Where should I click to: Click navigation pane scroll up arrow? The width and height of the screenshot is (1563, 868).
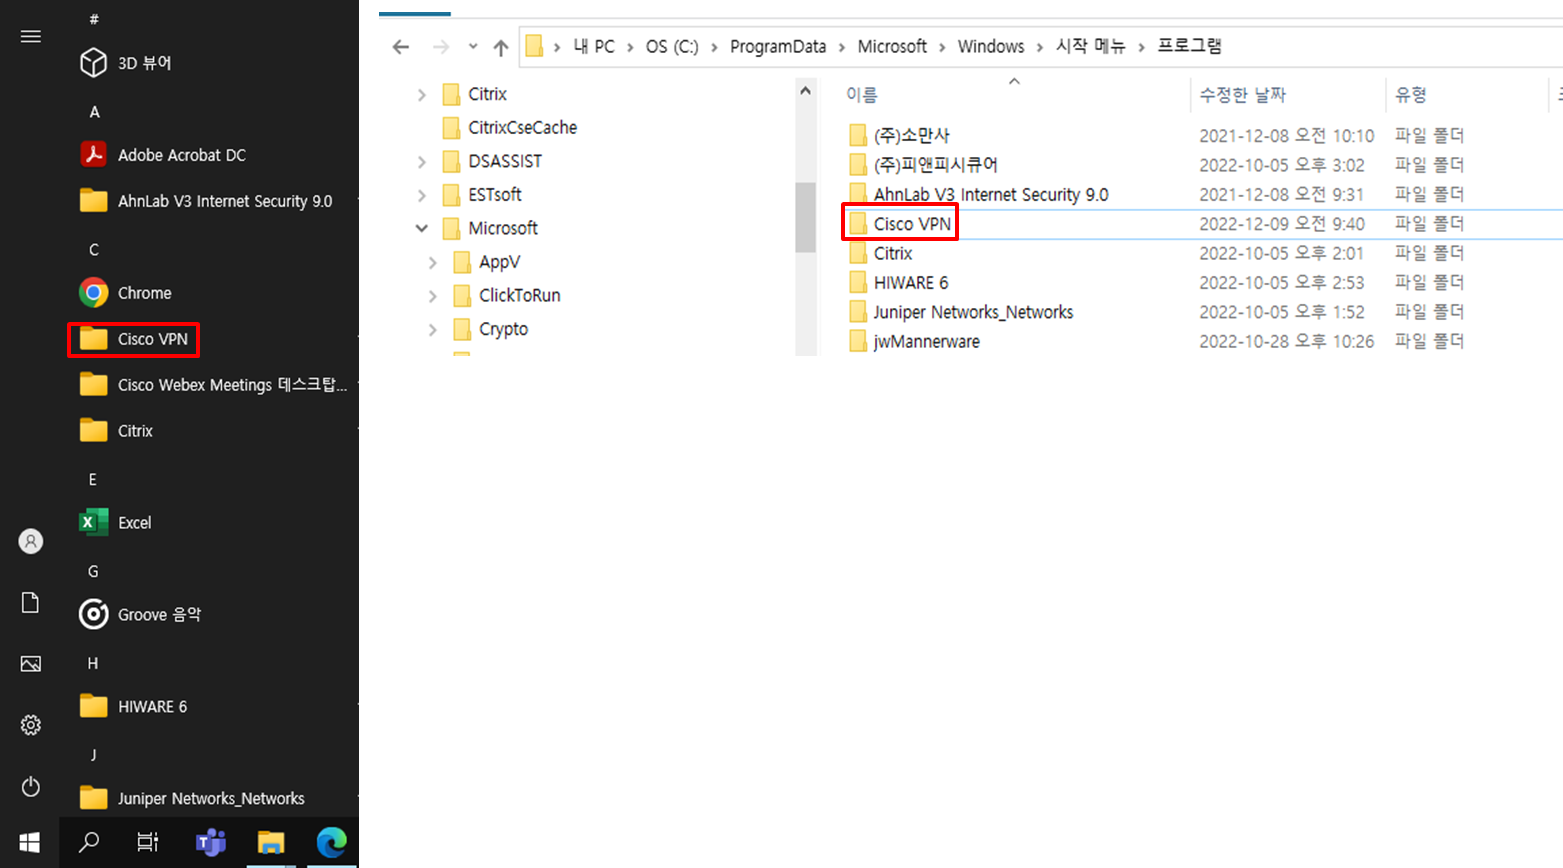click(806, 90)
